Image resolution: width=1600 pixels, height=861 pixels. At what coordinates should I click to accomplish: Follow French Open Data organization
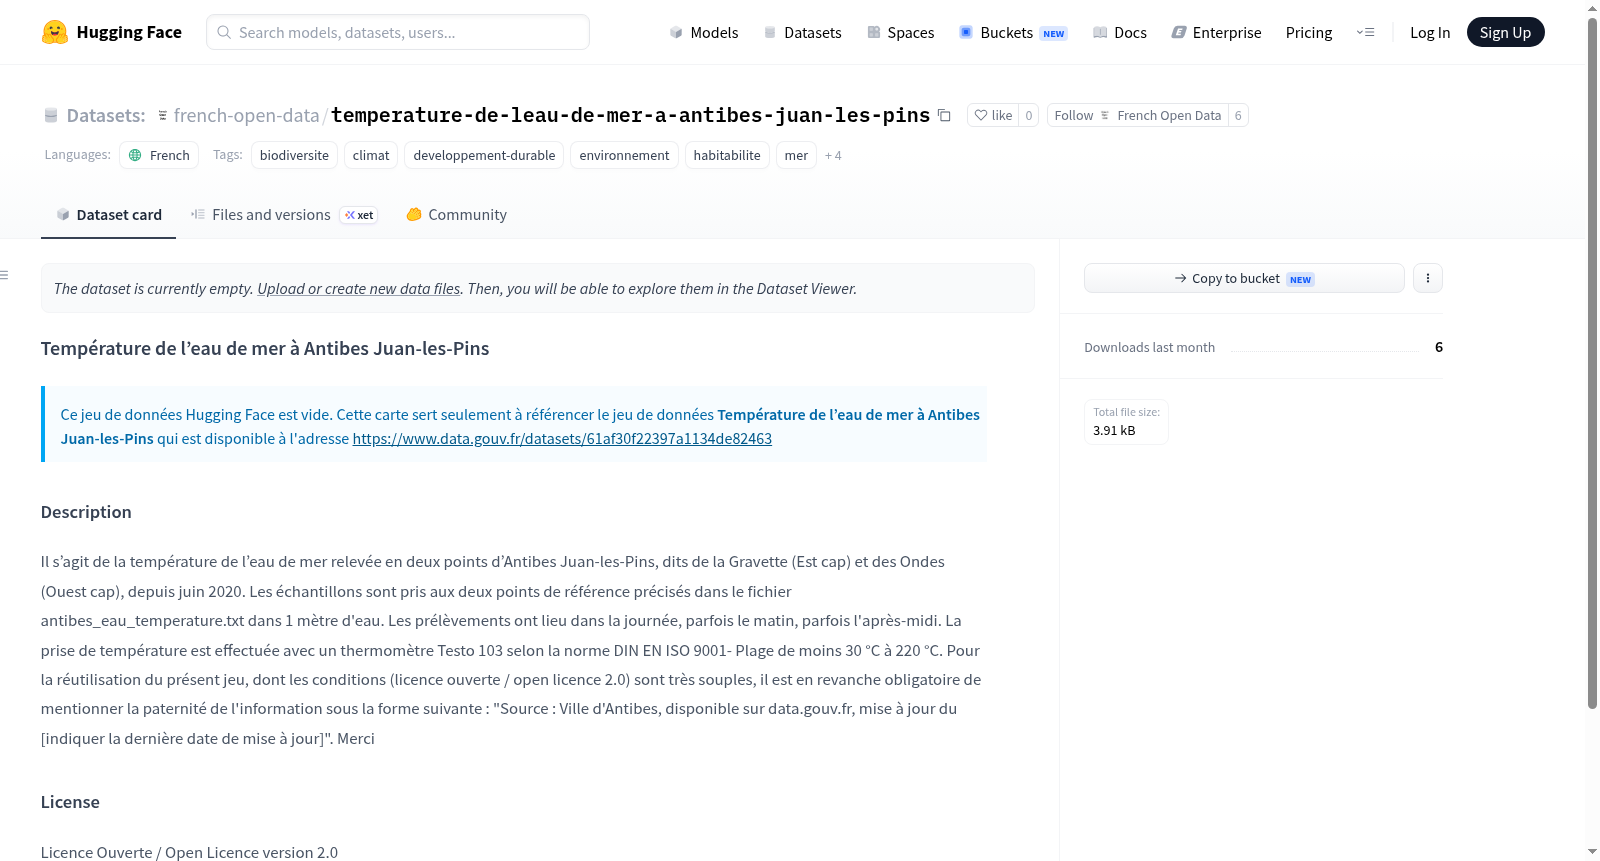point(1138,115)
